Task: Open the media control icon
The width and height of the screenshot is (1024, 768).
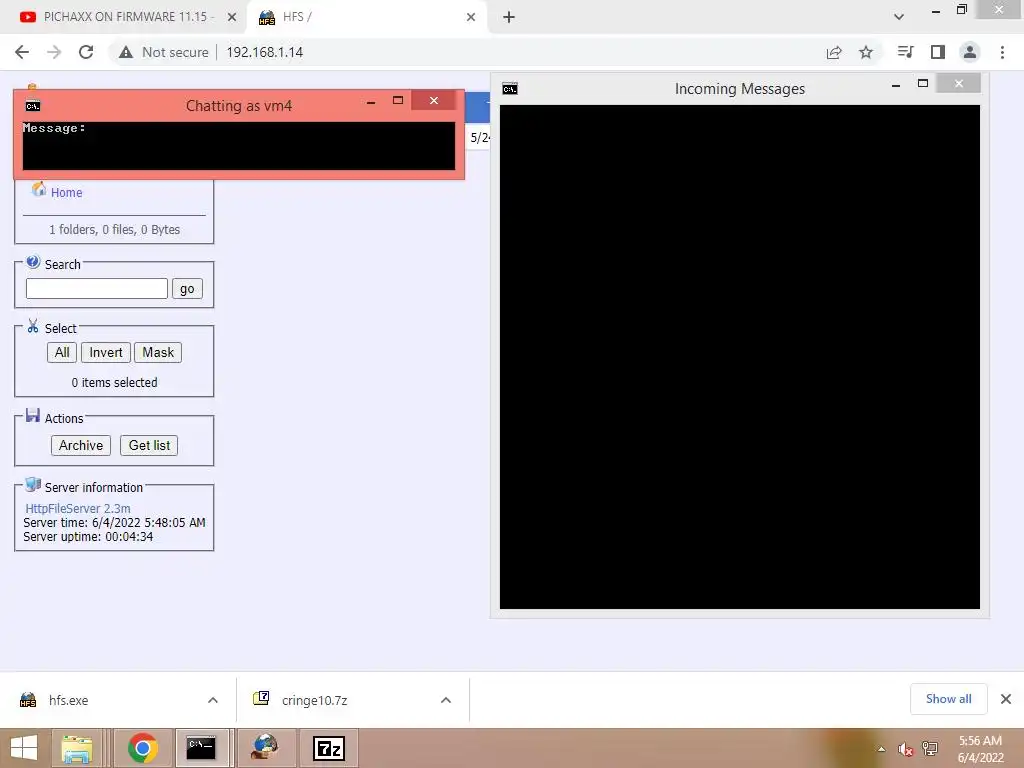Action: 905,52
